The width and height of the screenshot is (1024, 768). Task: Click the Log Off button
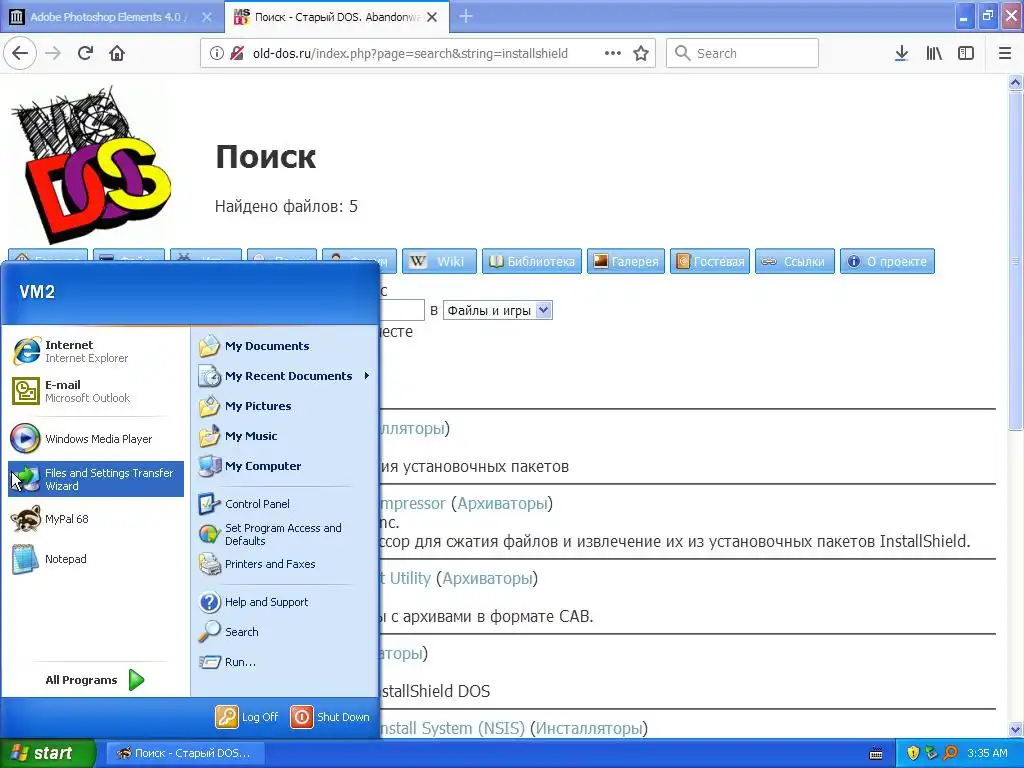pyautogui.click(x=247, y=717)
